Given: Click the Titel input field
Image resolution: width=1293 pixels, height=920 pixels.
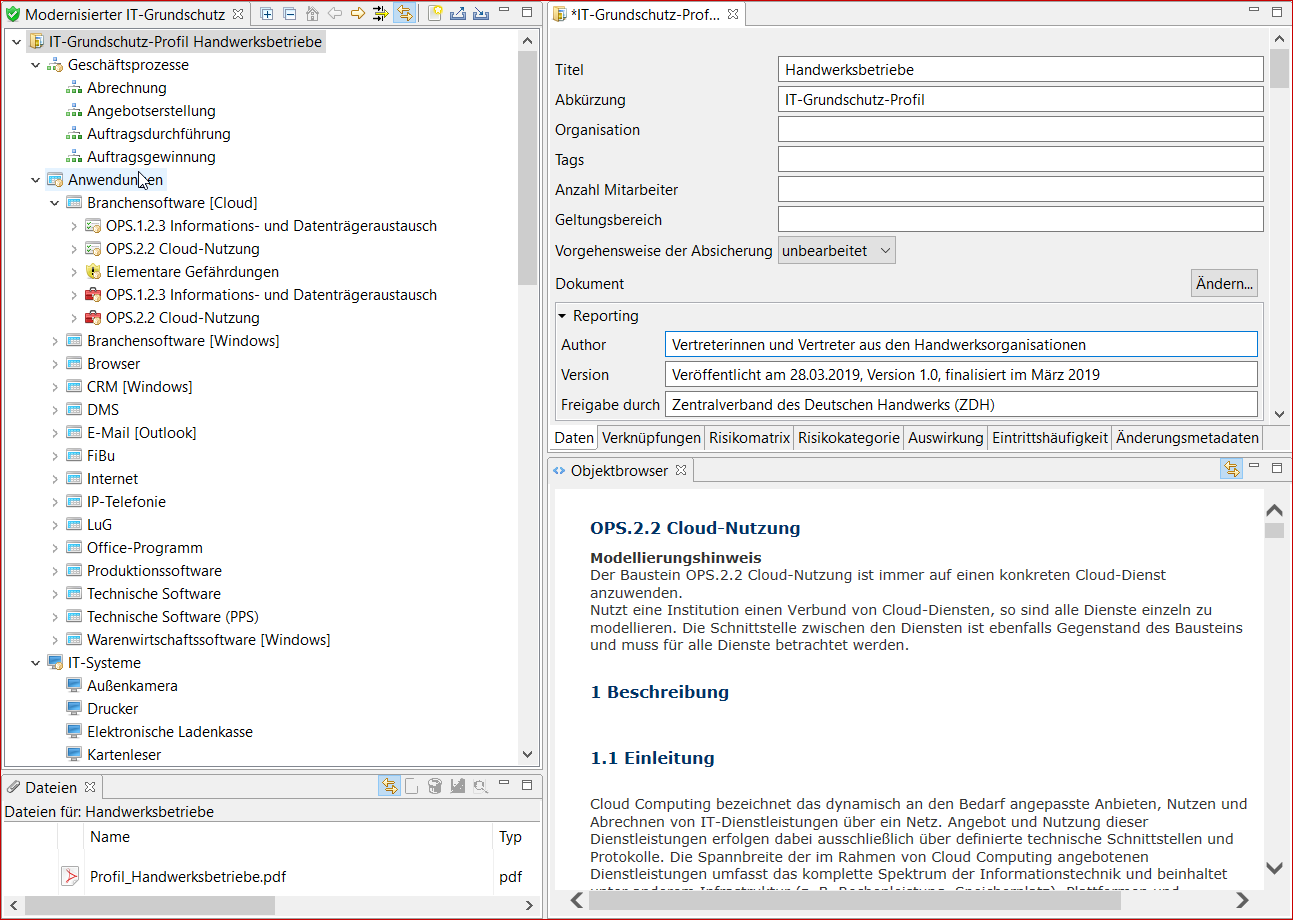Looking at the screenshot, I should pyautogui.click(x=1021, y=70).
